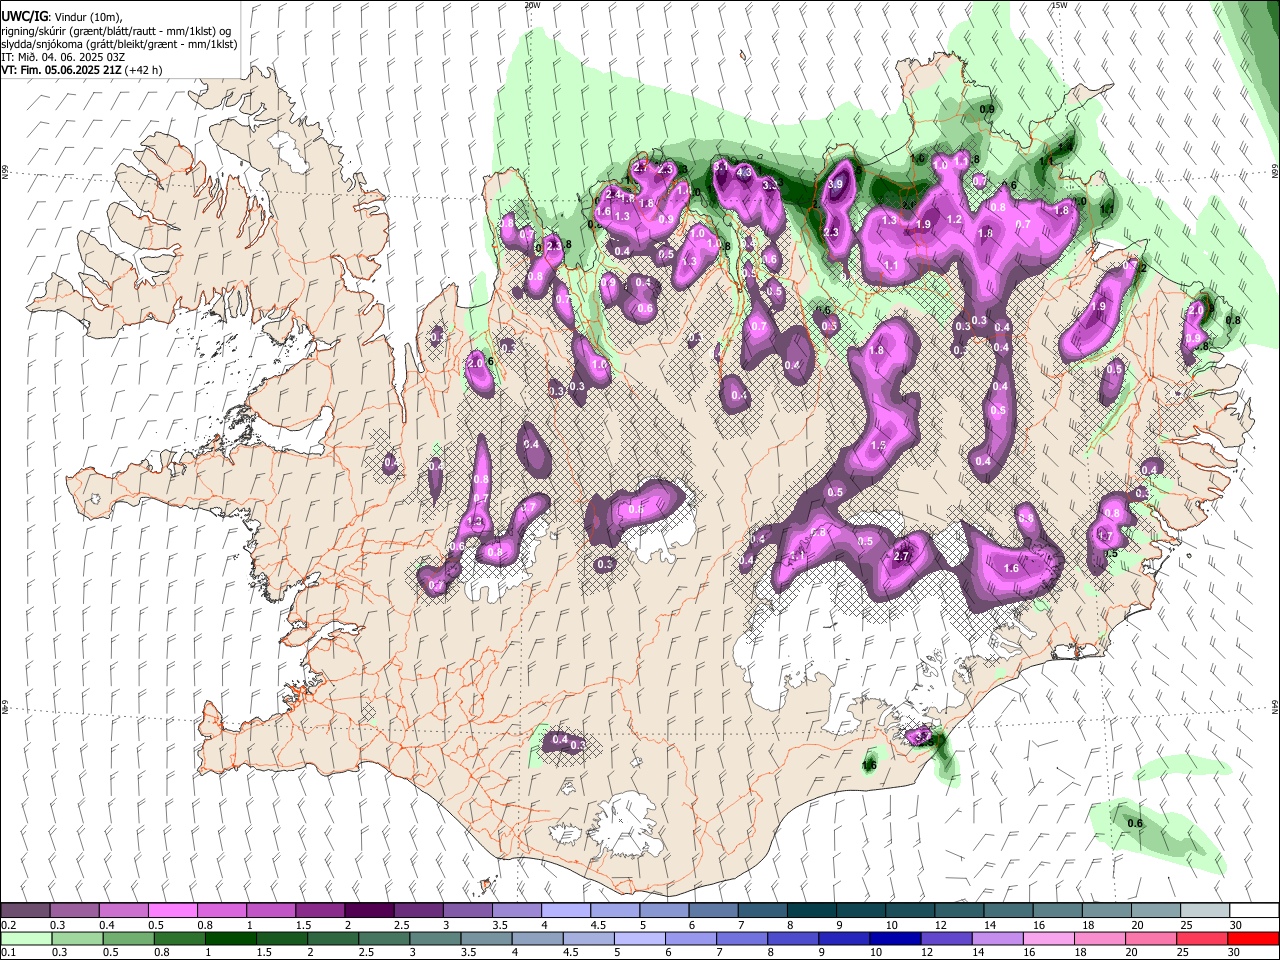This screenshot has height=960, width=1280.
Task: Select the black 0.9 value at the northeast tip
Action: coord(987,108)
